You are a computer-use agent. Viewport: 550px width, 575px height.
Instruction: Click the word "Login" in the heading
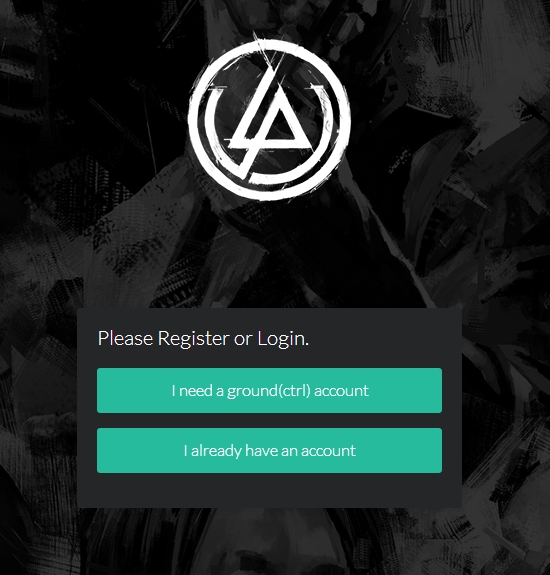click(281, 338)
